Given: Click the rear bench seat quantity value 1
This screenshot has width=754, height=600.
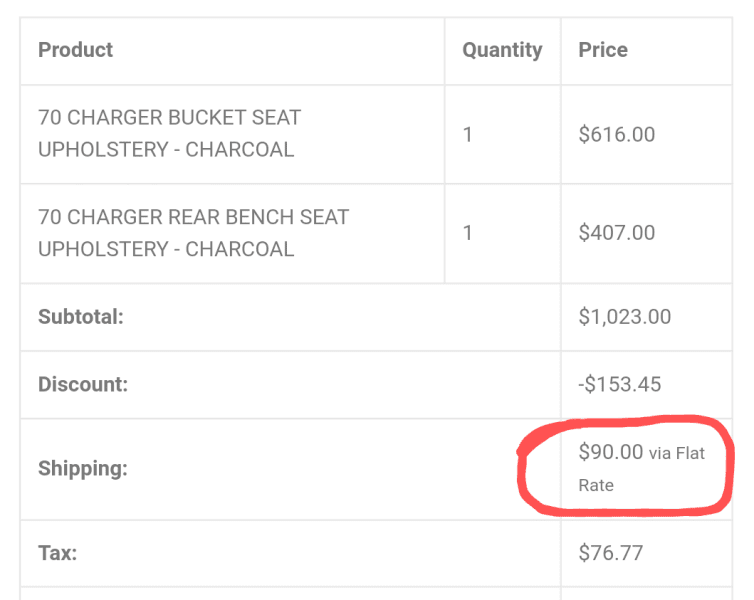Looking at the screenshot, I should [x=467, y=233].
